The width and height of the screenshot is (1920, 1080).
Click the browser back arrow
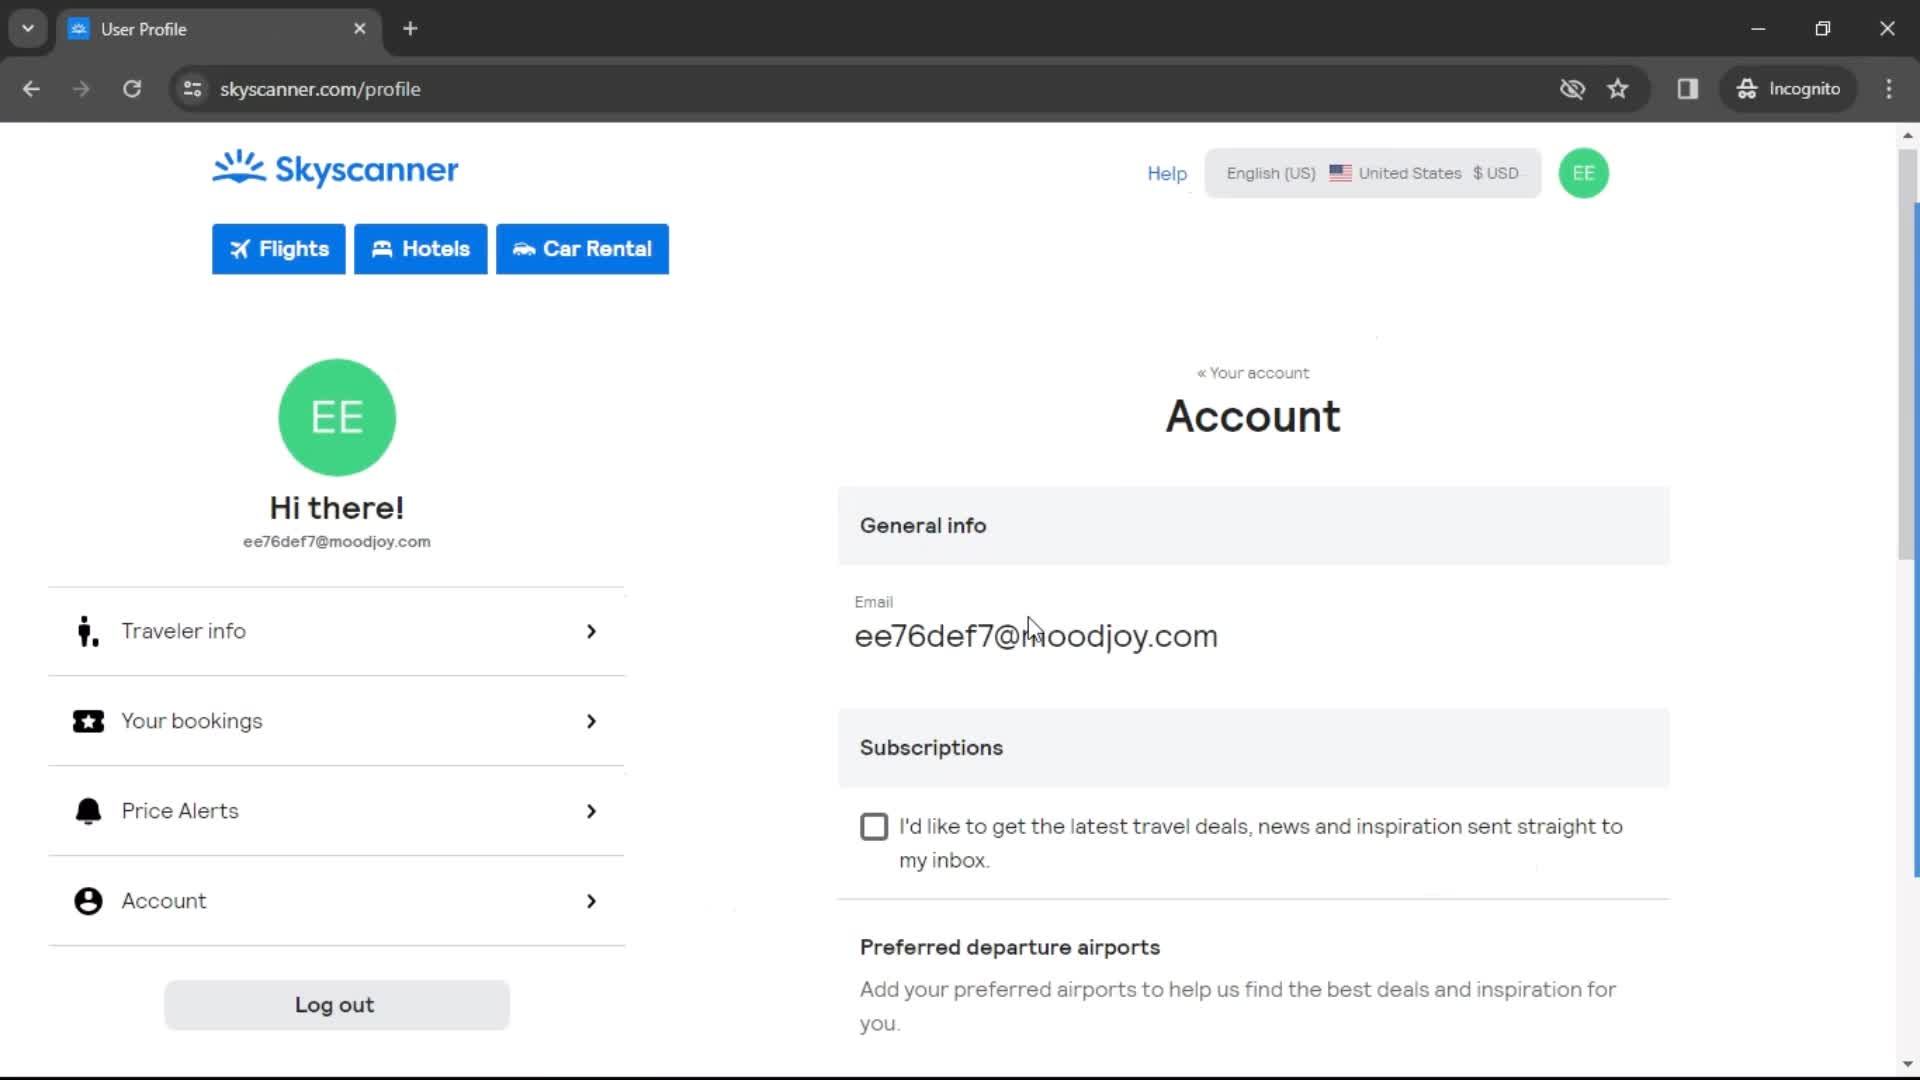click(31, 89)
